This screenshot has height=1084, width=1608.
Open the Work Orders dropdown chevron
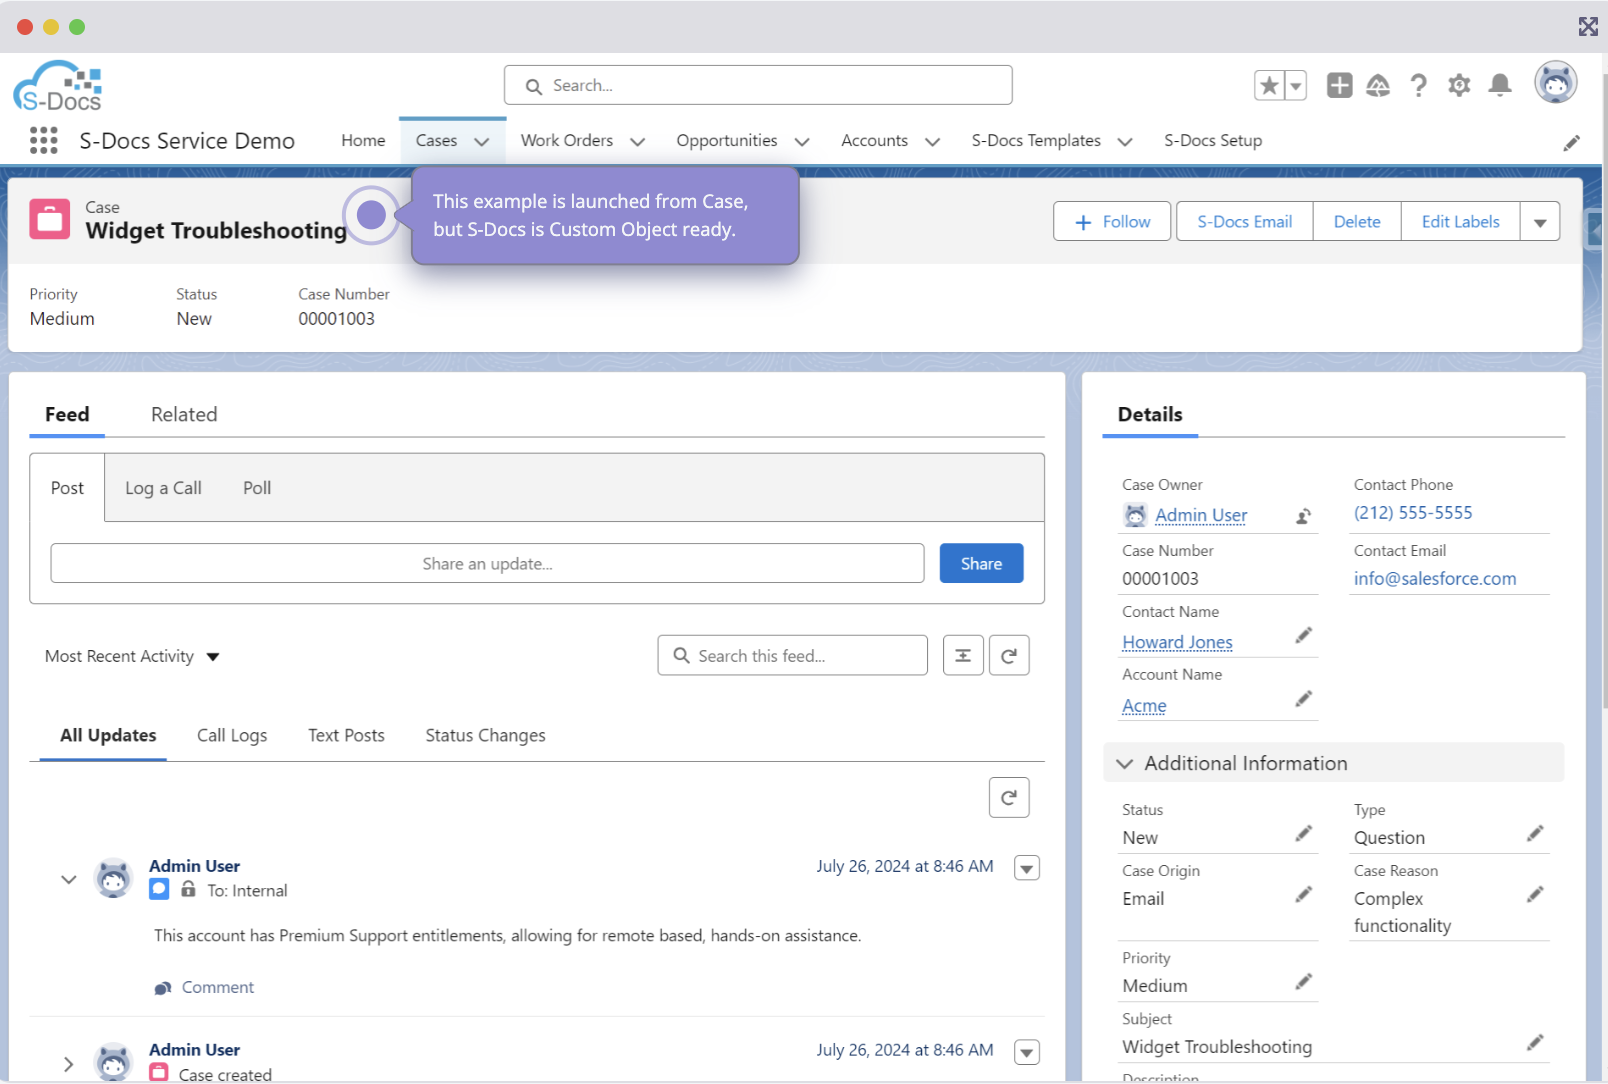tap(638, 142)
